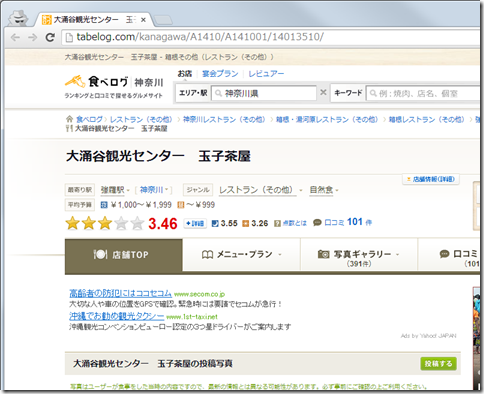484x394 pixels.
Task: Open 店舗情報(詳細) button
Action: tap(431, 179)
